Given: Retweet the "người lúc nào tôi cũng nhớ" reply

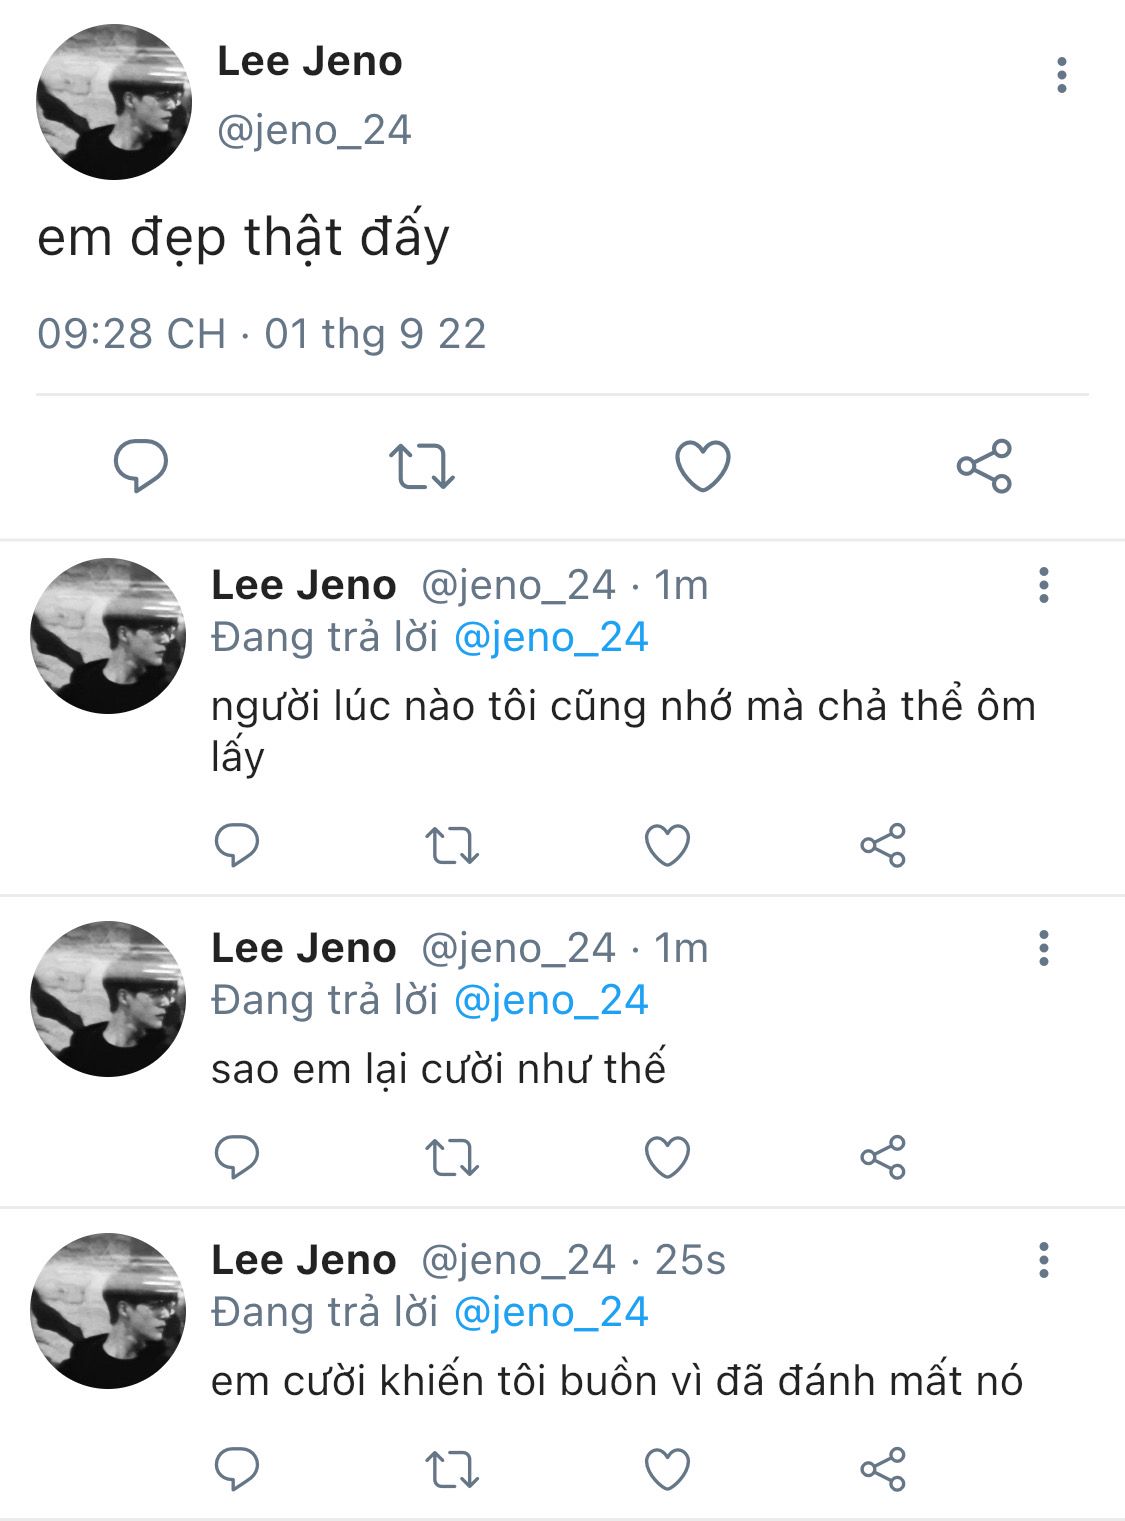Looking at the screenshot, I should click(x=452, y=845).
